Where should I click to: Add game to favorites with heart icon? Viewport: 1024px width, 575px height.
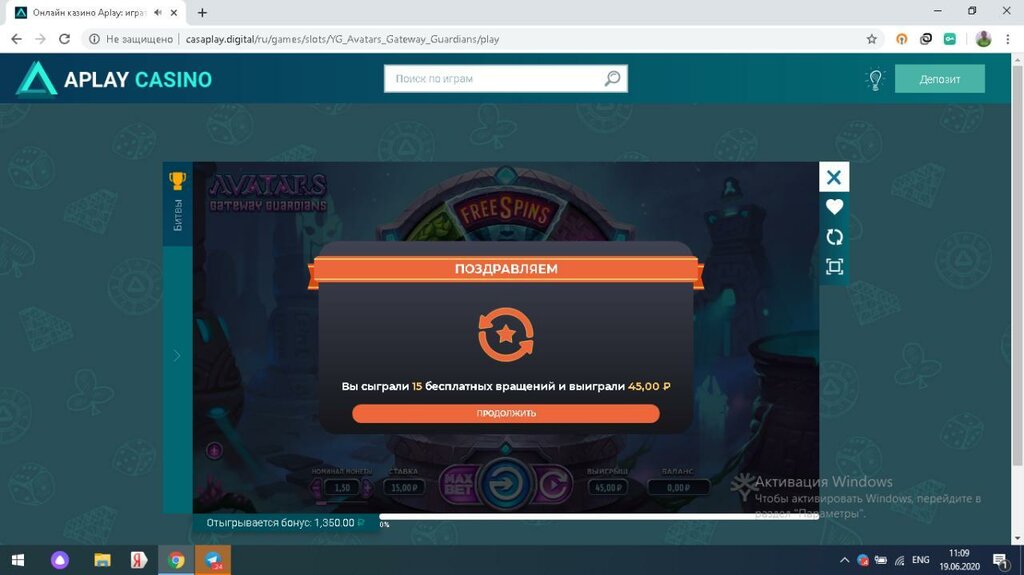(834, 207)
